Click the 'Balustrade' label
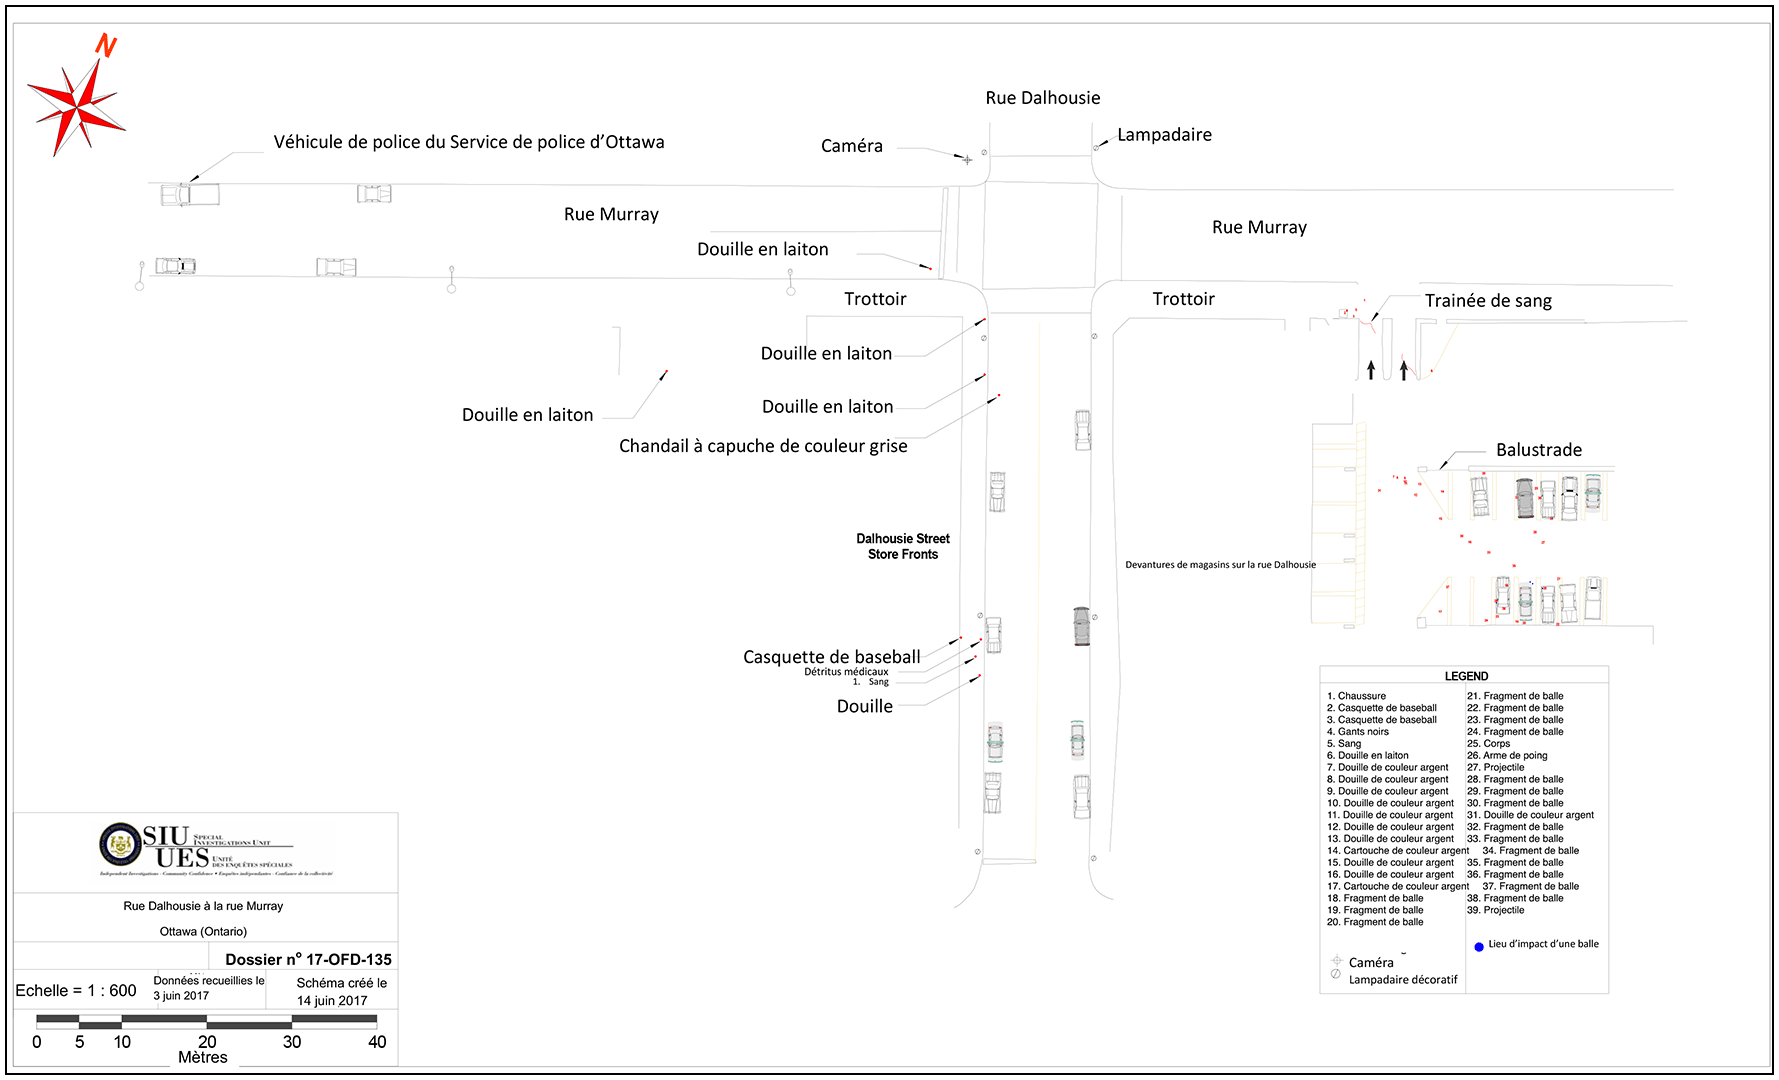 (x=1538, y=450)
